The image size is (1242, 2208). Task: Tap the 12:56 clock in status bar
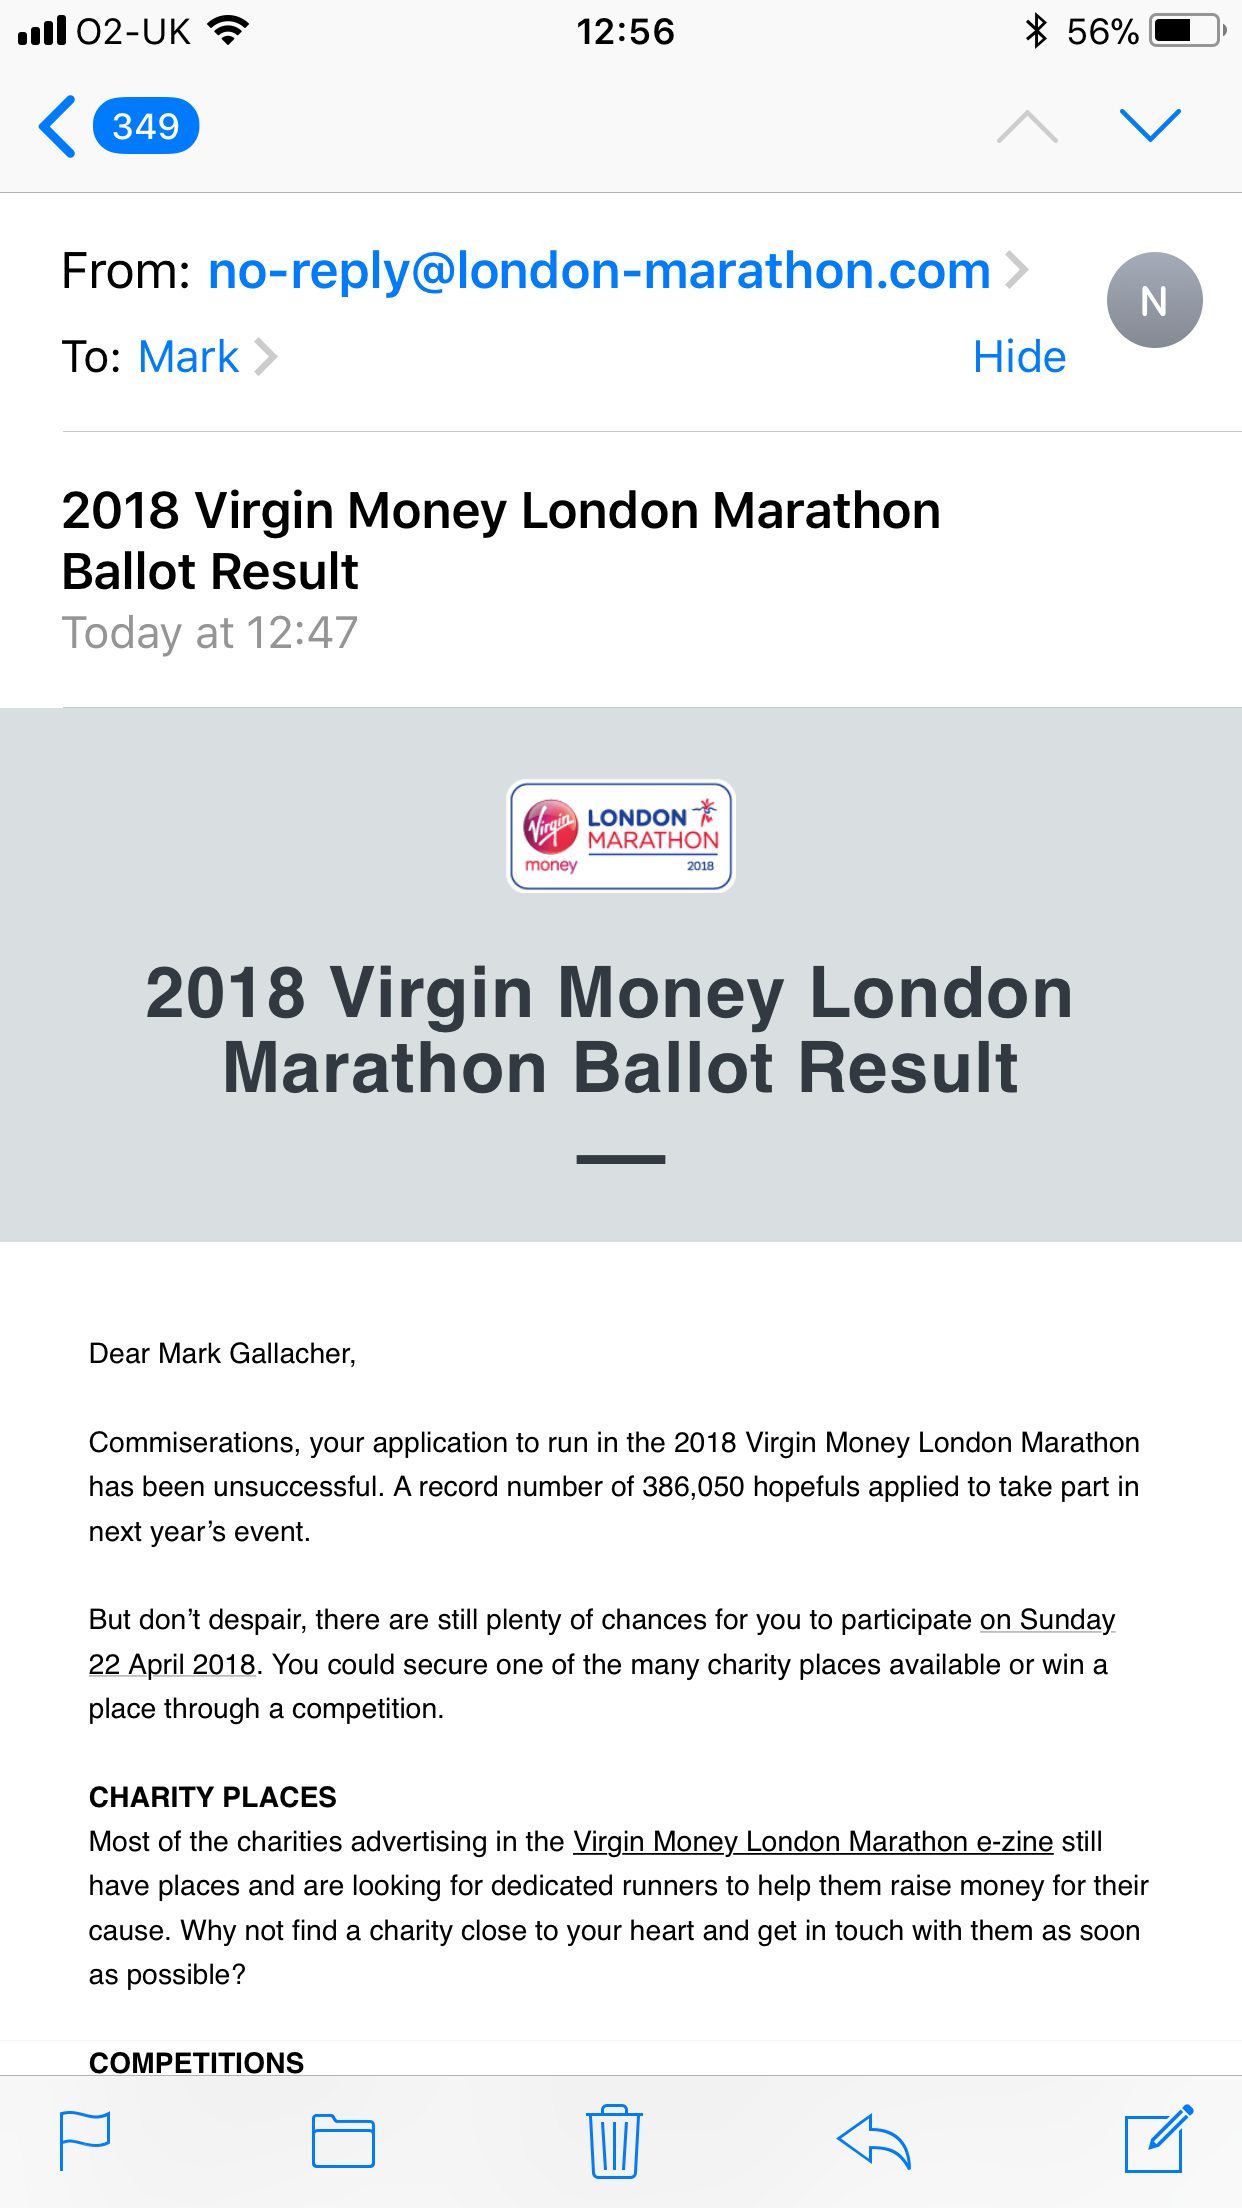625,32
